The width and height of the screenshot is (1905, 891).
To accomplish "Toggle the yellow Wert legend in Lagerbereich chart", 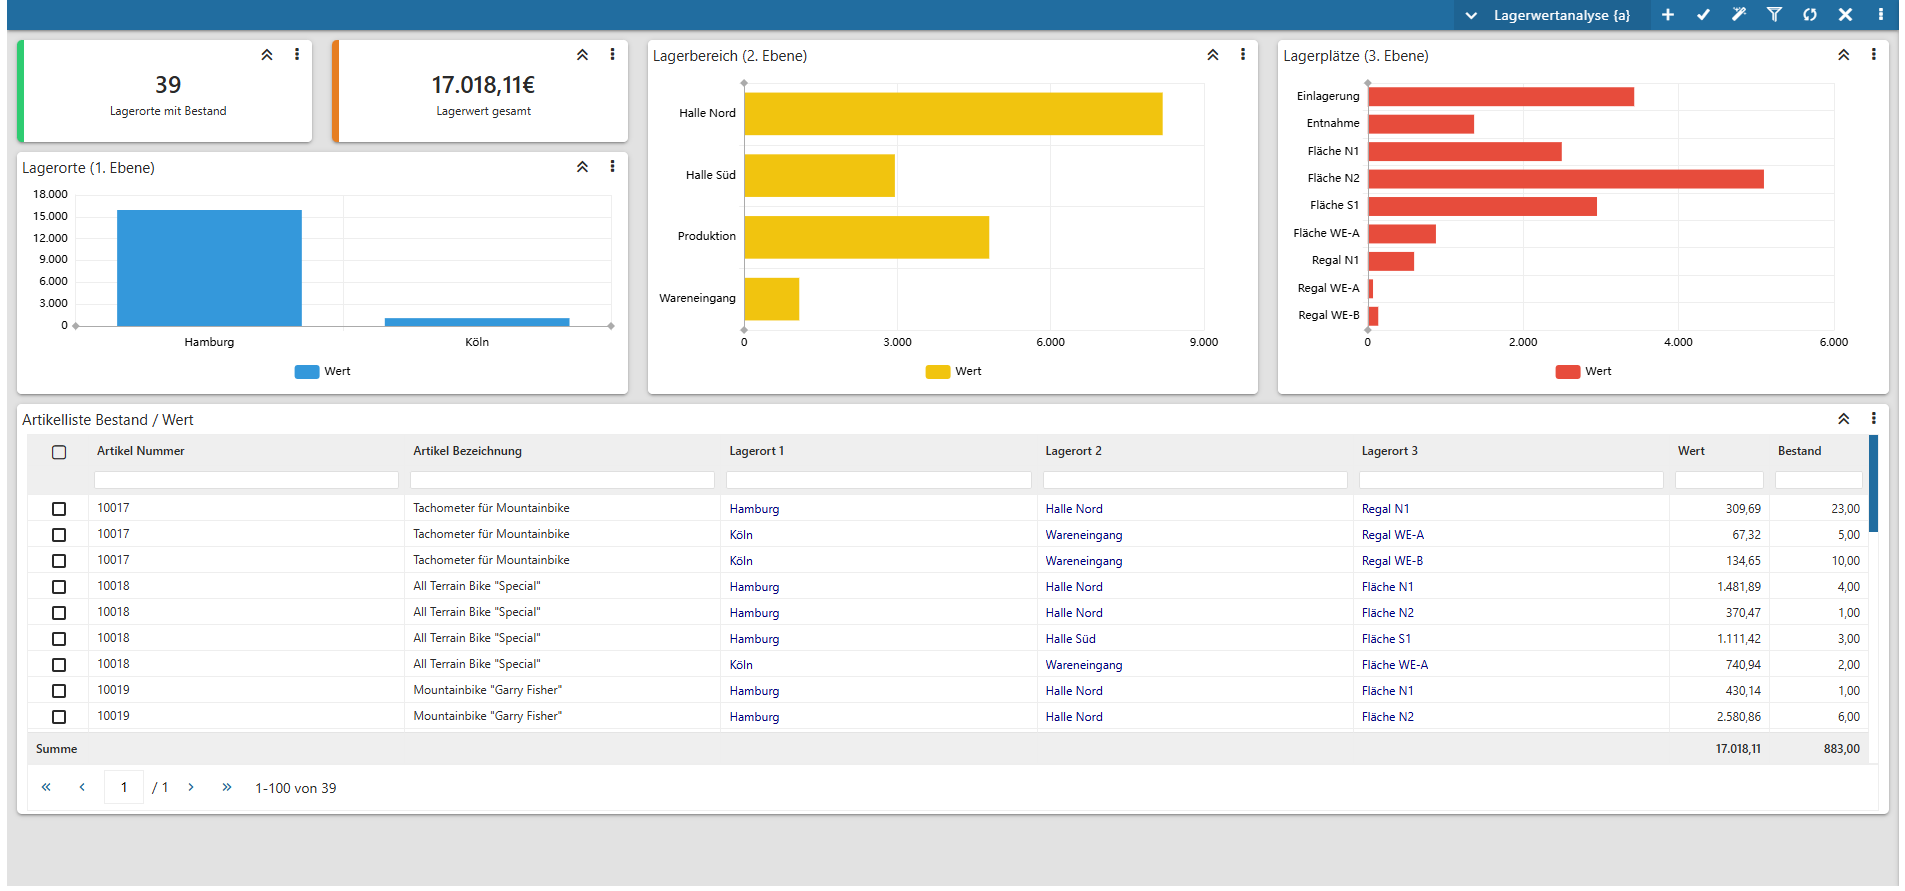I will (x=953, y=371).
